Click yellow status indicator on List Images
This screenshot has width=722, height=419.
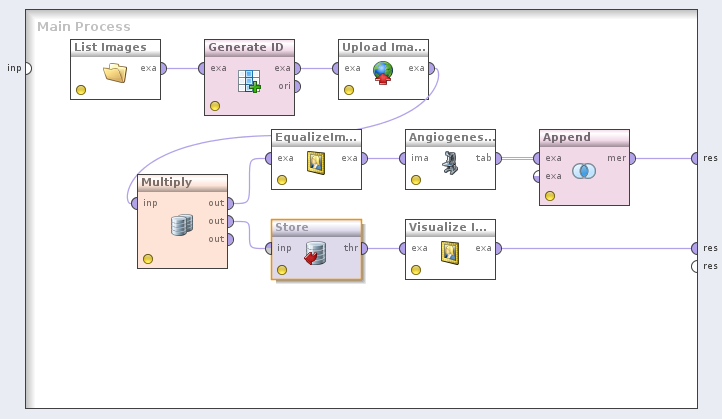[81, 90]
